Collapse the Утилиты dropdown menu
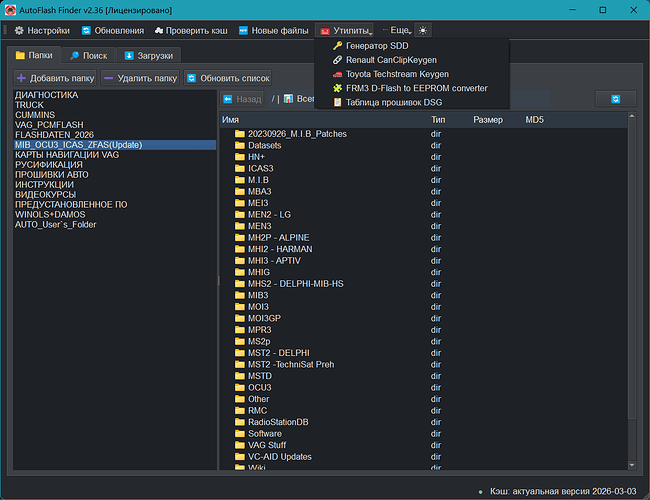The width and height of the screenshot is (650, 500). [345, 31]
